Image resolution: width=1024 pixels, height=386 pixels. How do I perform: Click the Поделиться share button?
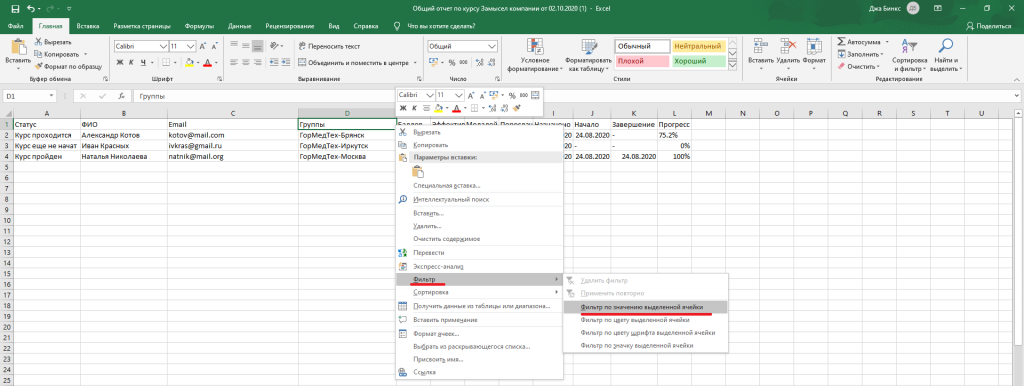988,26
